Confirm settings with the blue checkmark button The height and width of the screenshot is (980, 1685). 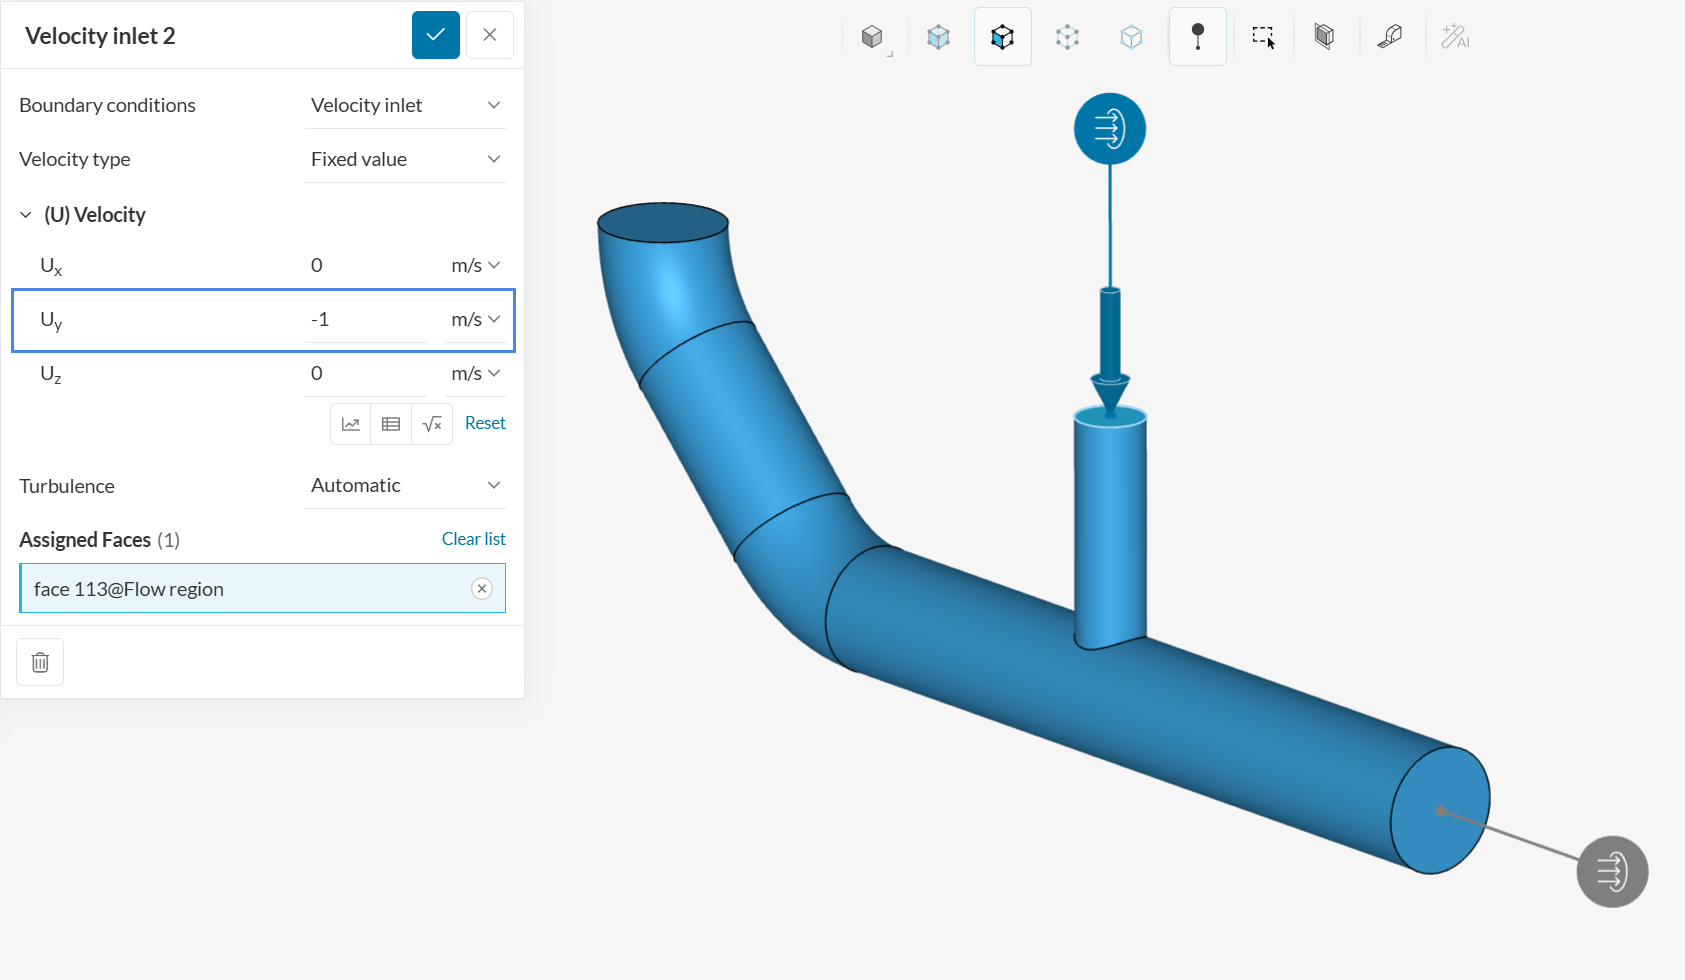pyautogui.click(x=436, y=35)
